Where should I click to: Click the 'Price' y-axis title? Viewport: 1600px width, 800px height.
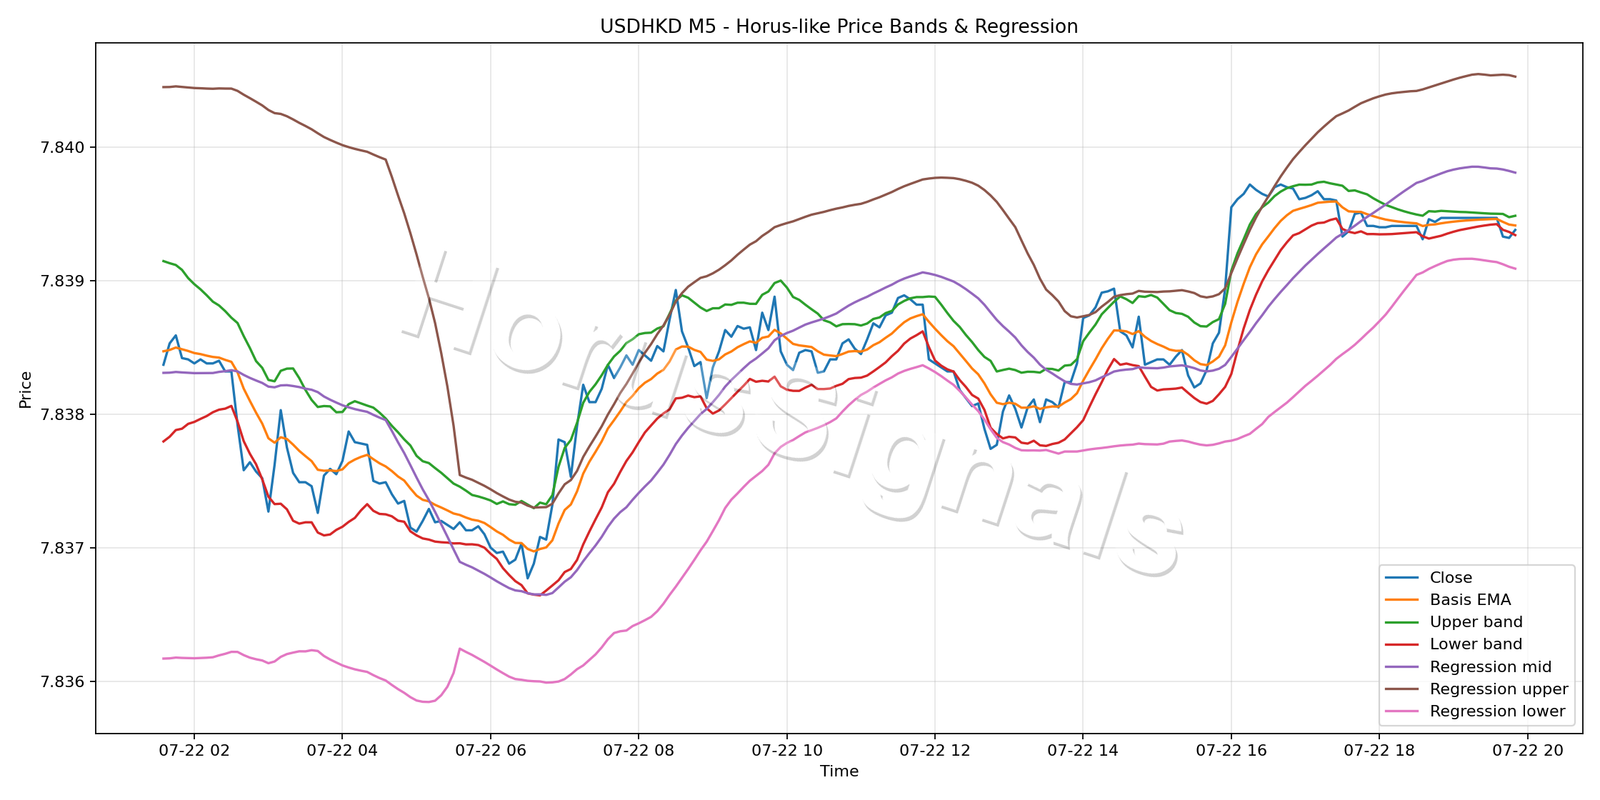(x=26, y=390)
